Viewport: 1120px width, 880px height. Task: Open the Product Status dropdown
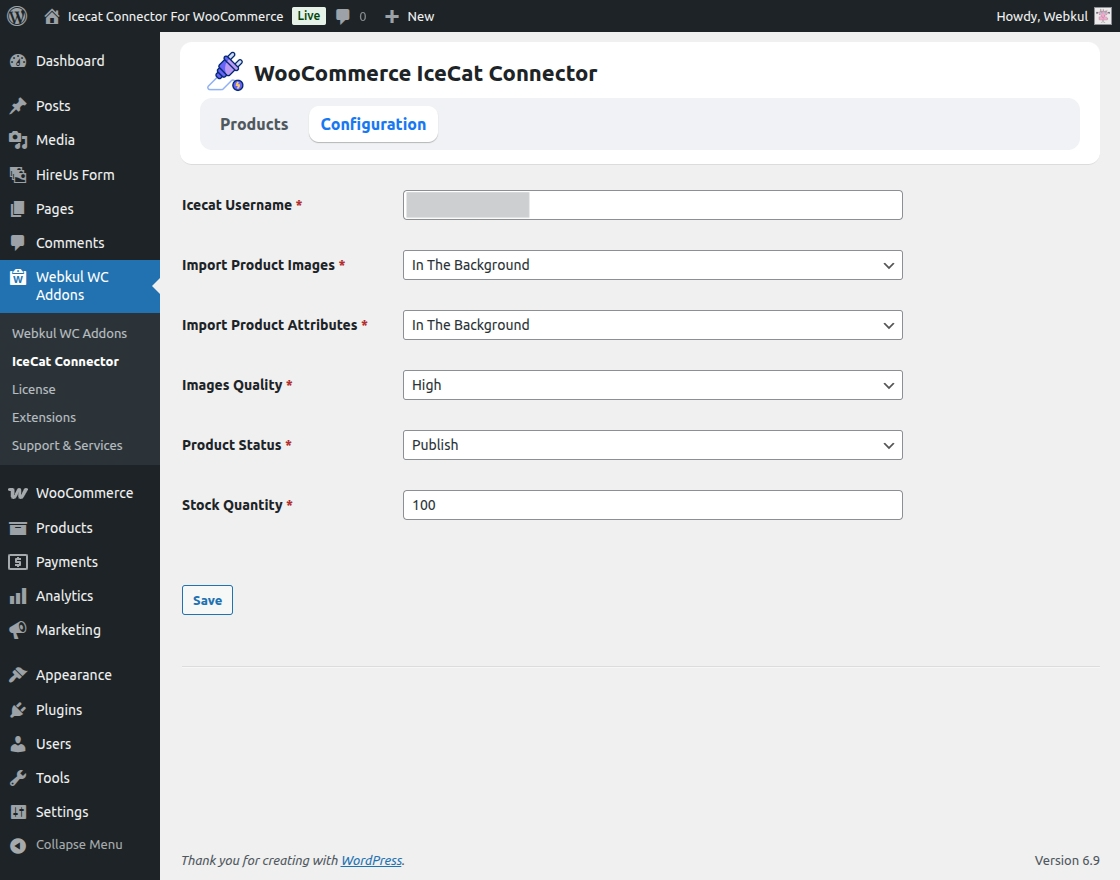click(x=651, y=445)
